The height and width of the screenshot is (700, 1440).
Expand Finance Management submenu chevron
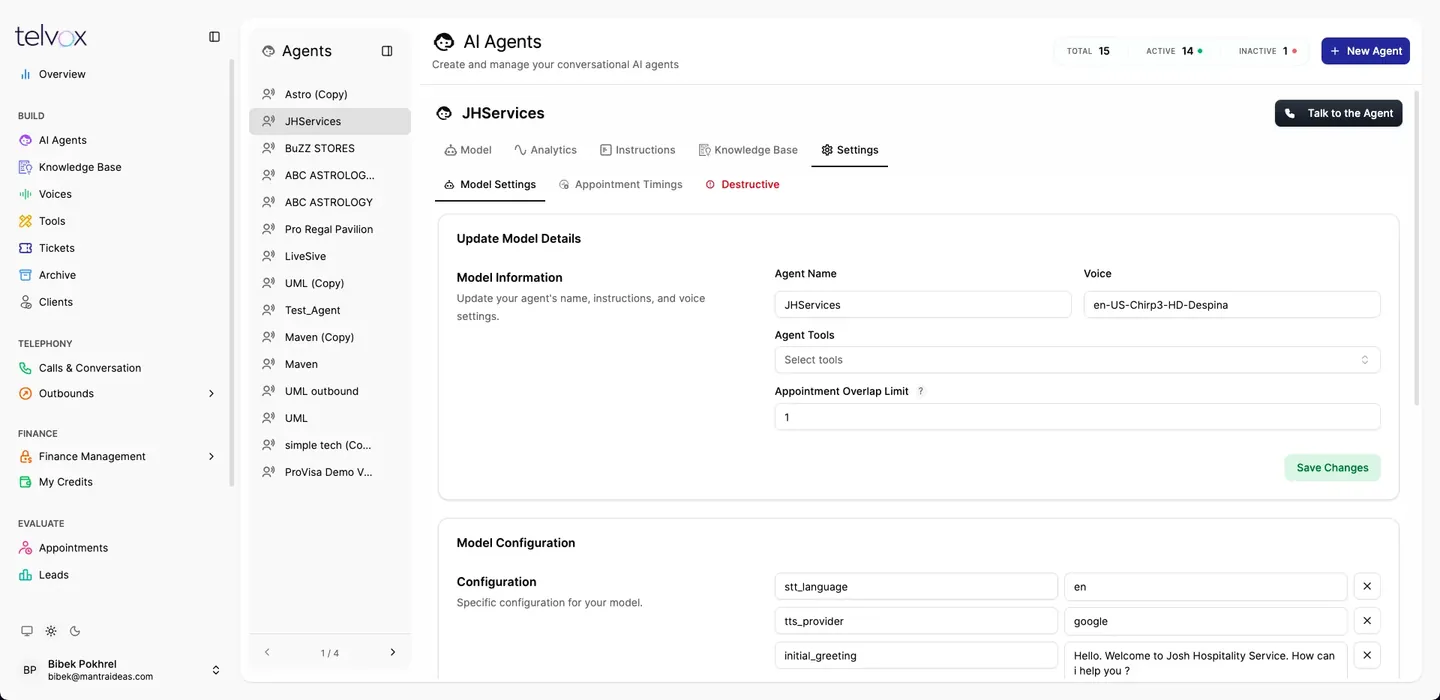point(211,457)
